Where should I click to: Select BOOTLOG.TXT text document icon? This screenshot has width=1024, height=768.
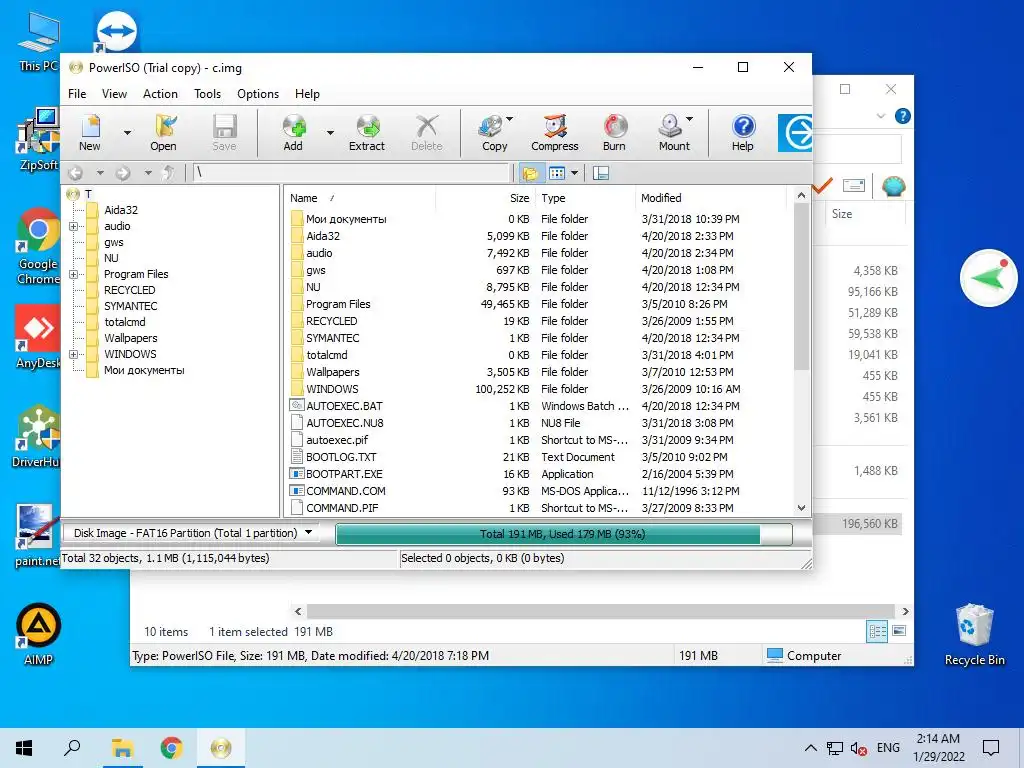297,456
